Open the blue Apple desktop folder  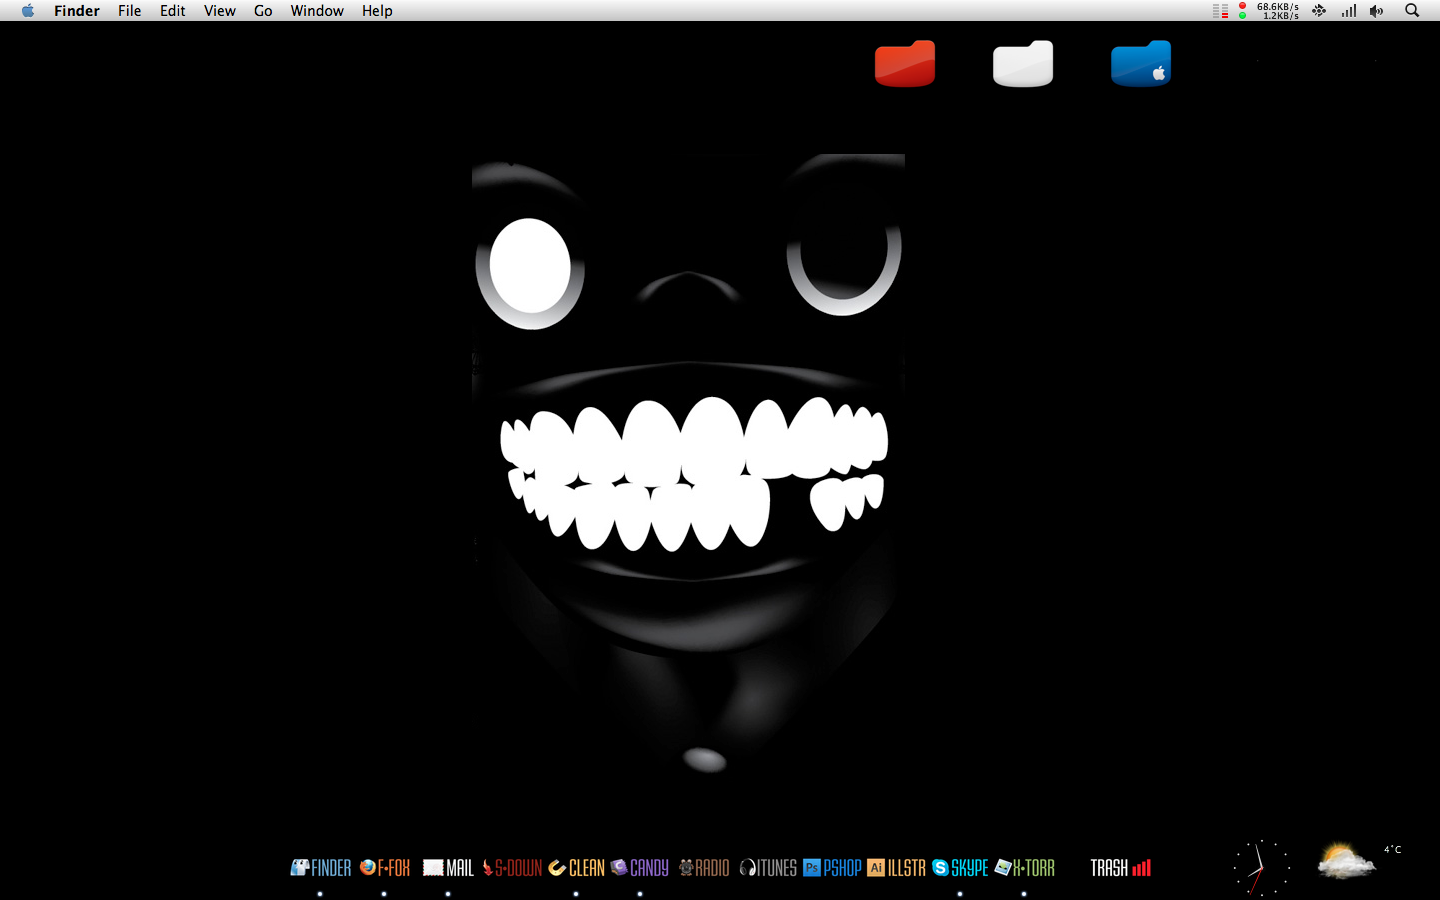[x=1141, y=64]
